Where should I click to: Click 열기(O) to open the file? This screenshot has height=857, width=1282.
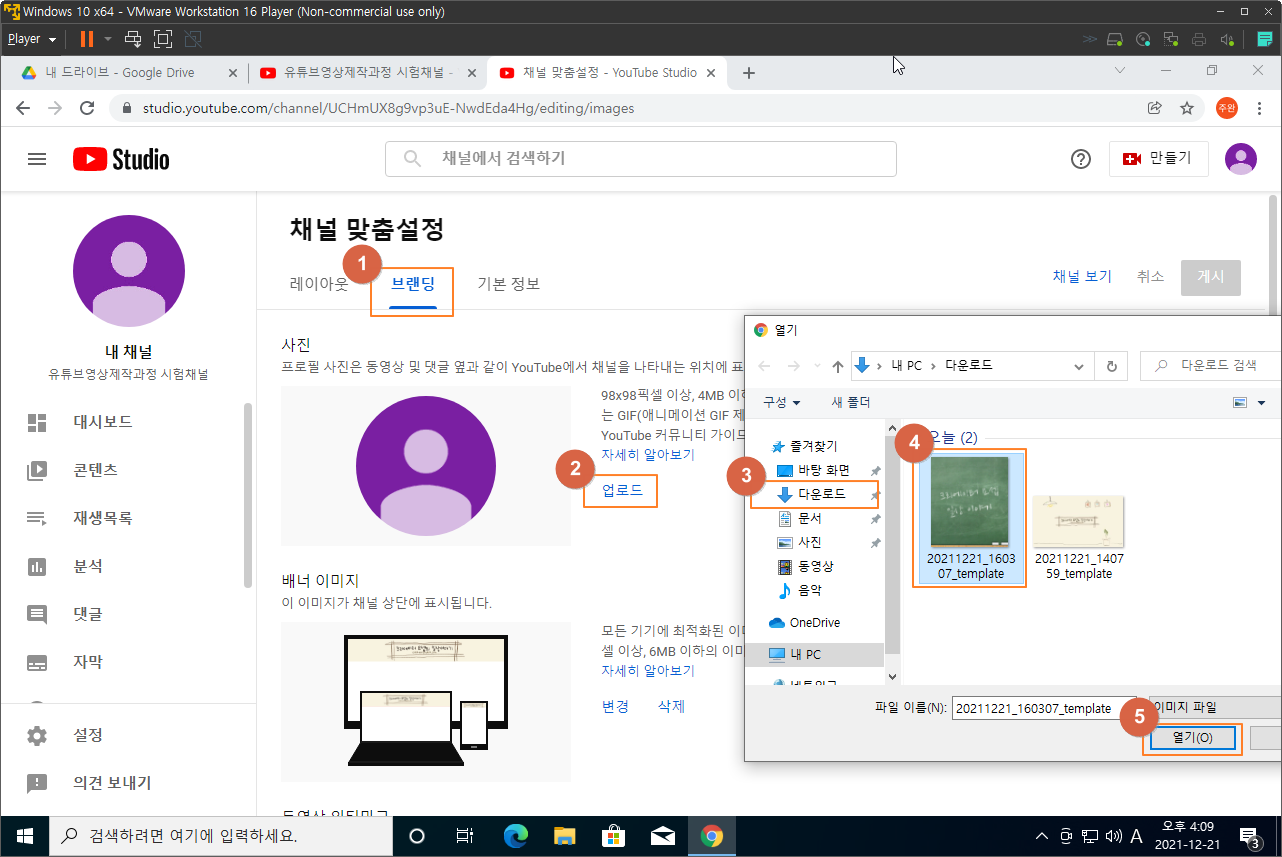(1191, 738)
